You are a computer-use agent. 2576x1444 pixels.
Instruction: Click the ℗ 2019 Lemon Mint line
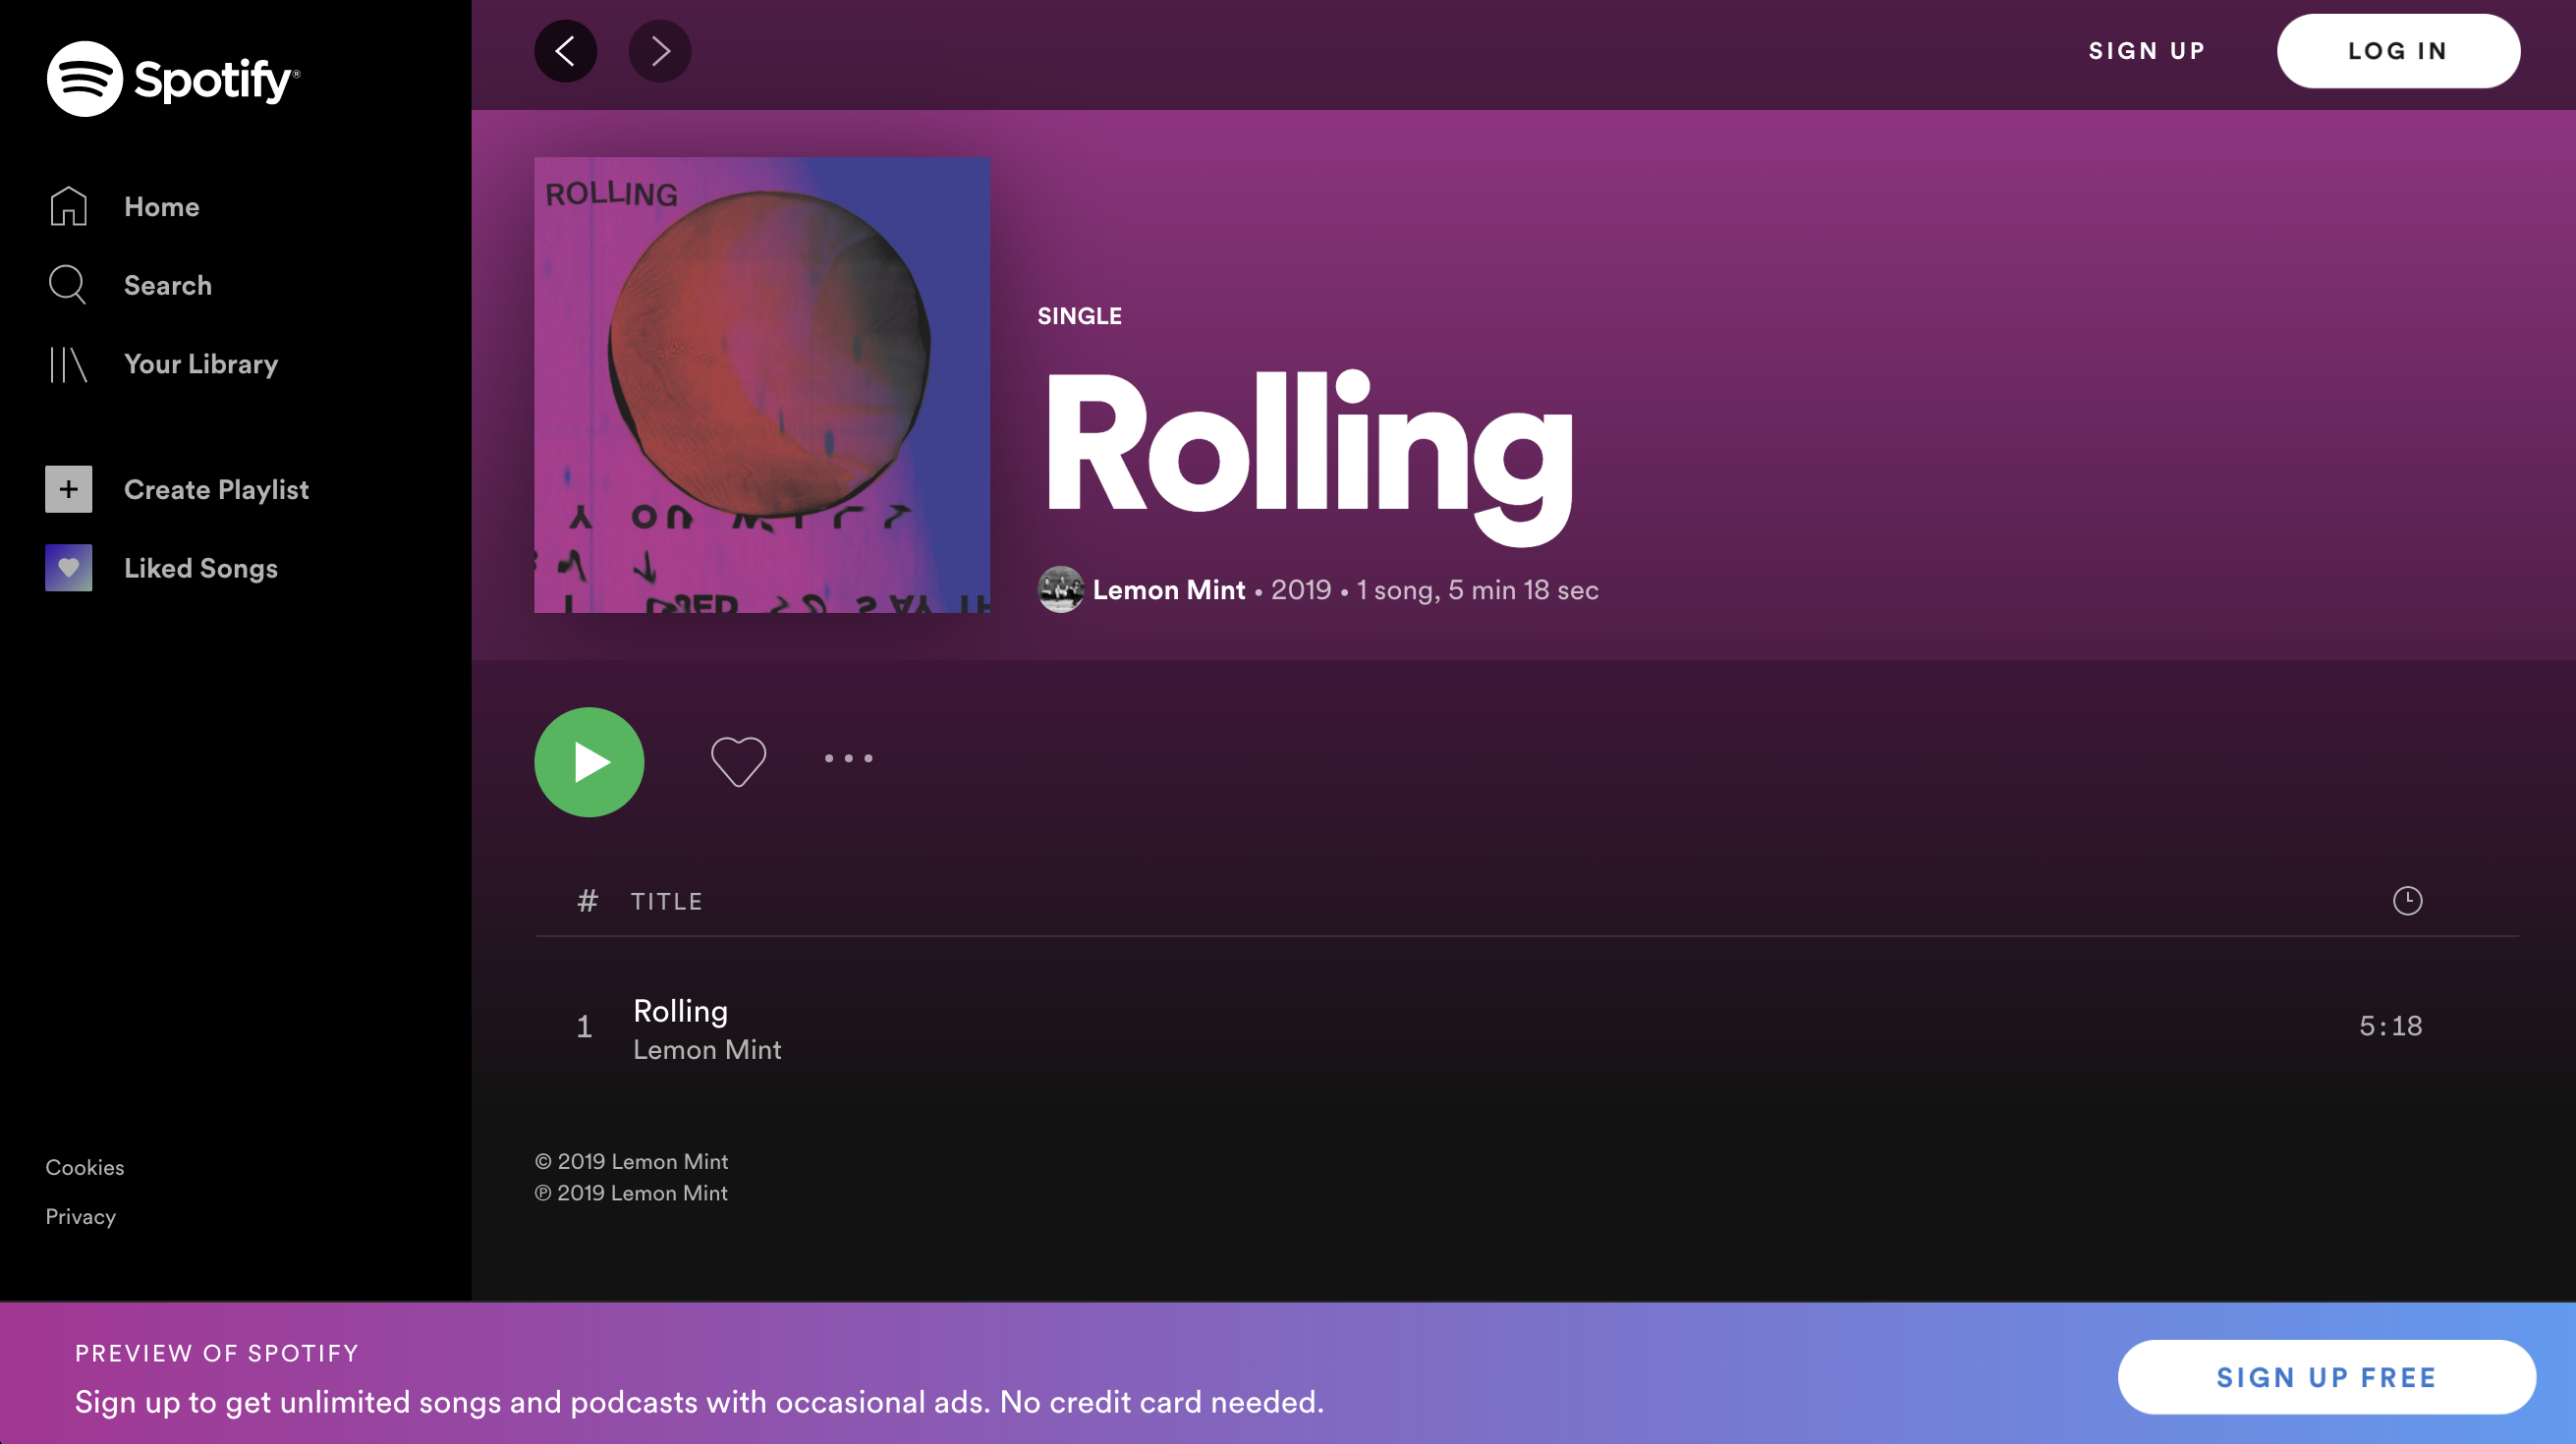[631, 1194]
